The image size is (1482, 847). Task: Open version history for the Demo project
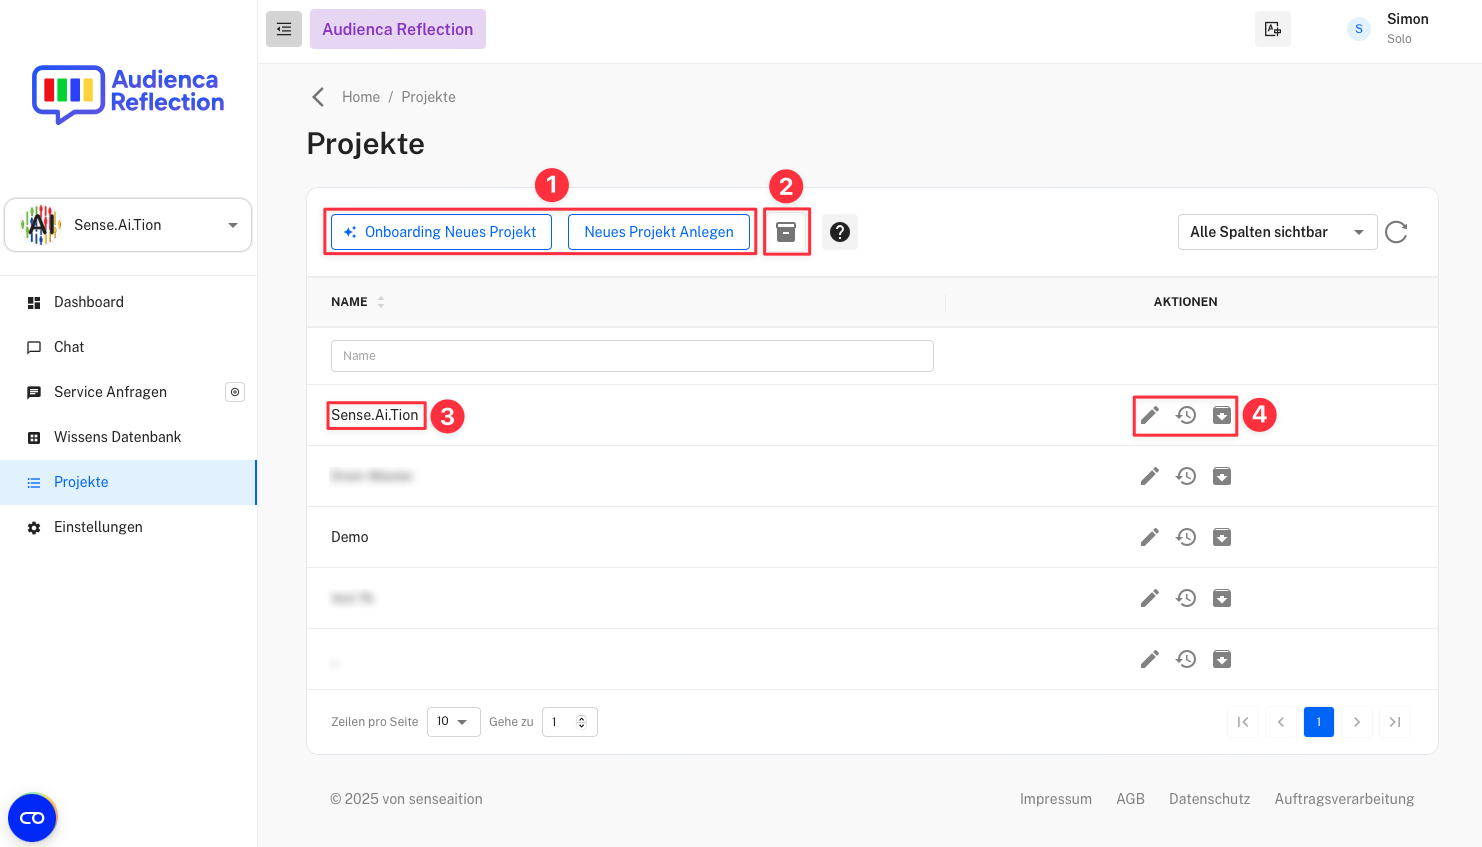point(1186,537)
